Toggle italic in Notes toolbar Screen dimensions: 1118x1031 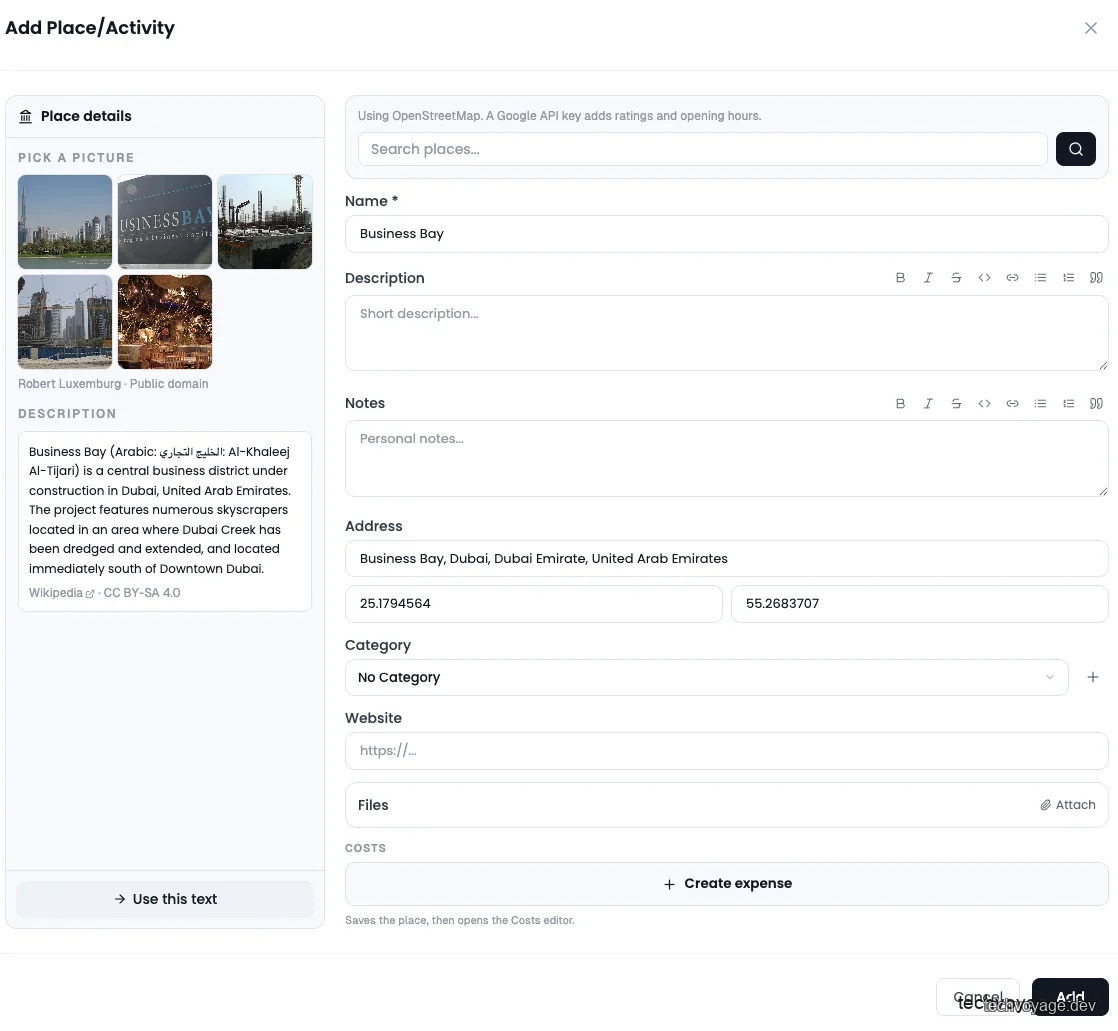point(928,404)
